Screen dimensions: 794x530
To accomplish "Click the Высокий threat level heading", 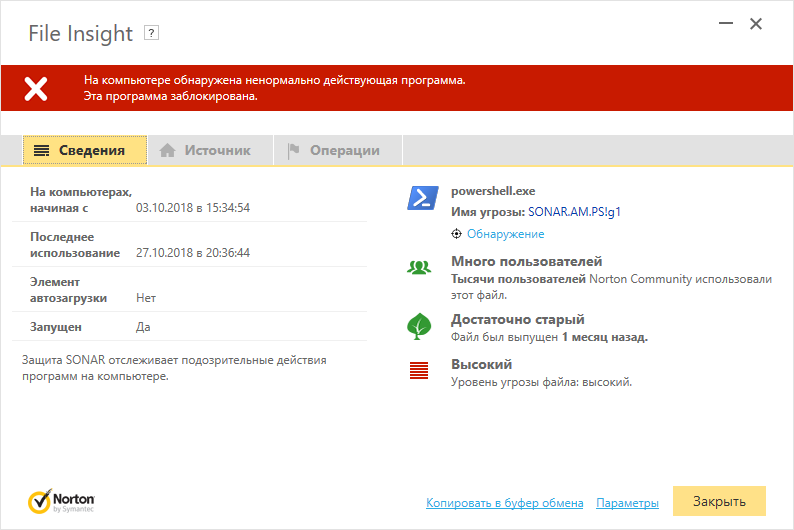I will tap(482, 364).
